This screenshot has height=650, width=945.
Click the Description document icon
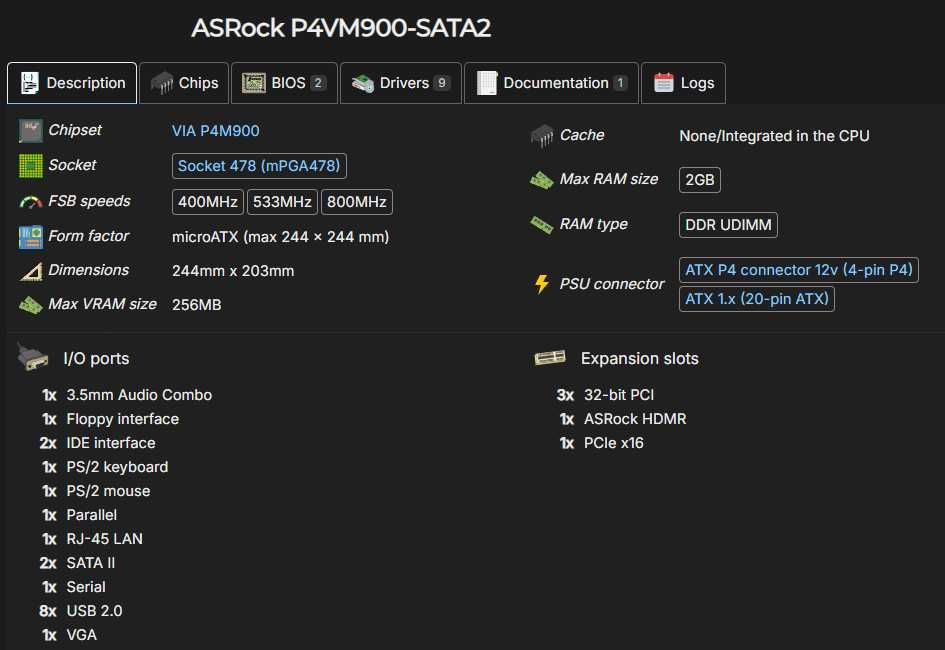pos(29,83)
